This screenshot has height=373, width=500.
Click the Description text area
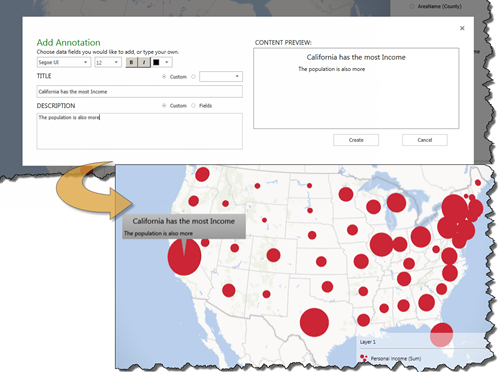pos(139,131)
